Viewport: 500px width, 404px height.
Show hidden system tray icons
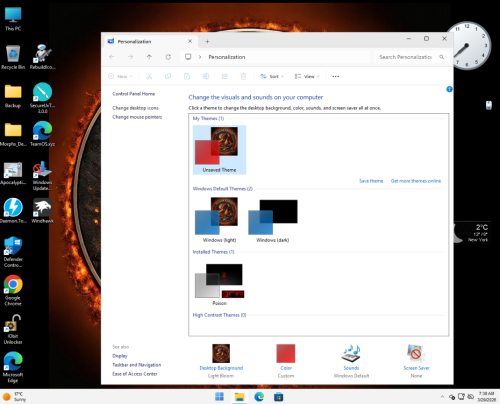coord(442,397)
